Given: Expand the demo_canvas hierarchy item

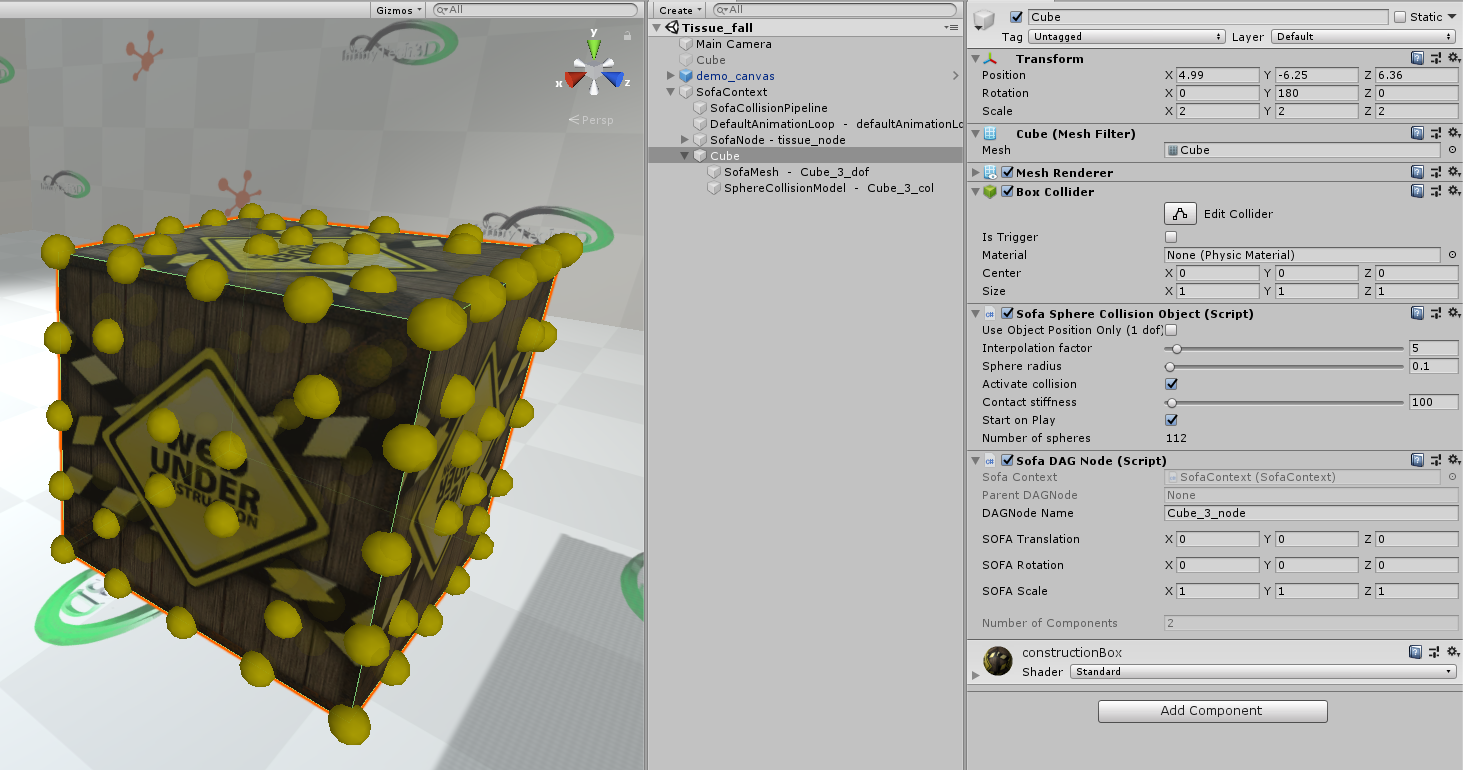Looking at the screenshot, I should 669,75.
